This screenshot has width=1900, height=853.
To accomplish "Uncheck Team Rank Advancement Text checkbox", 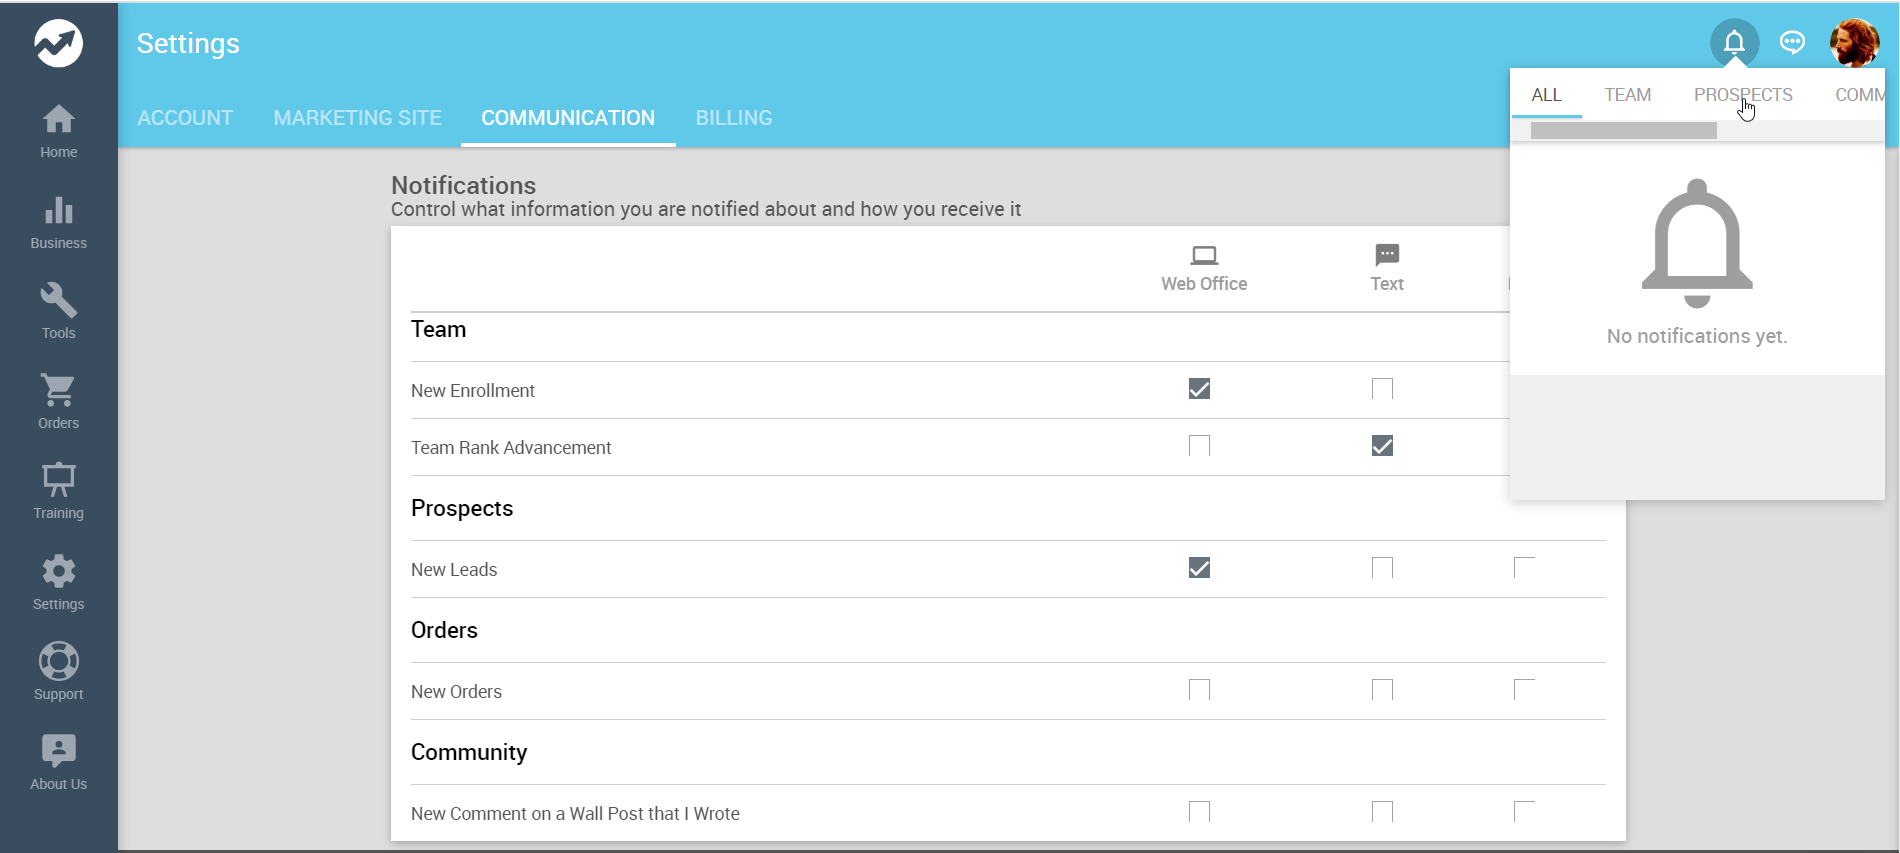I will click(1382, 446).
